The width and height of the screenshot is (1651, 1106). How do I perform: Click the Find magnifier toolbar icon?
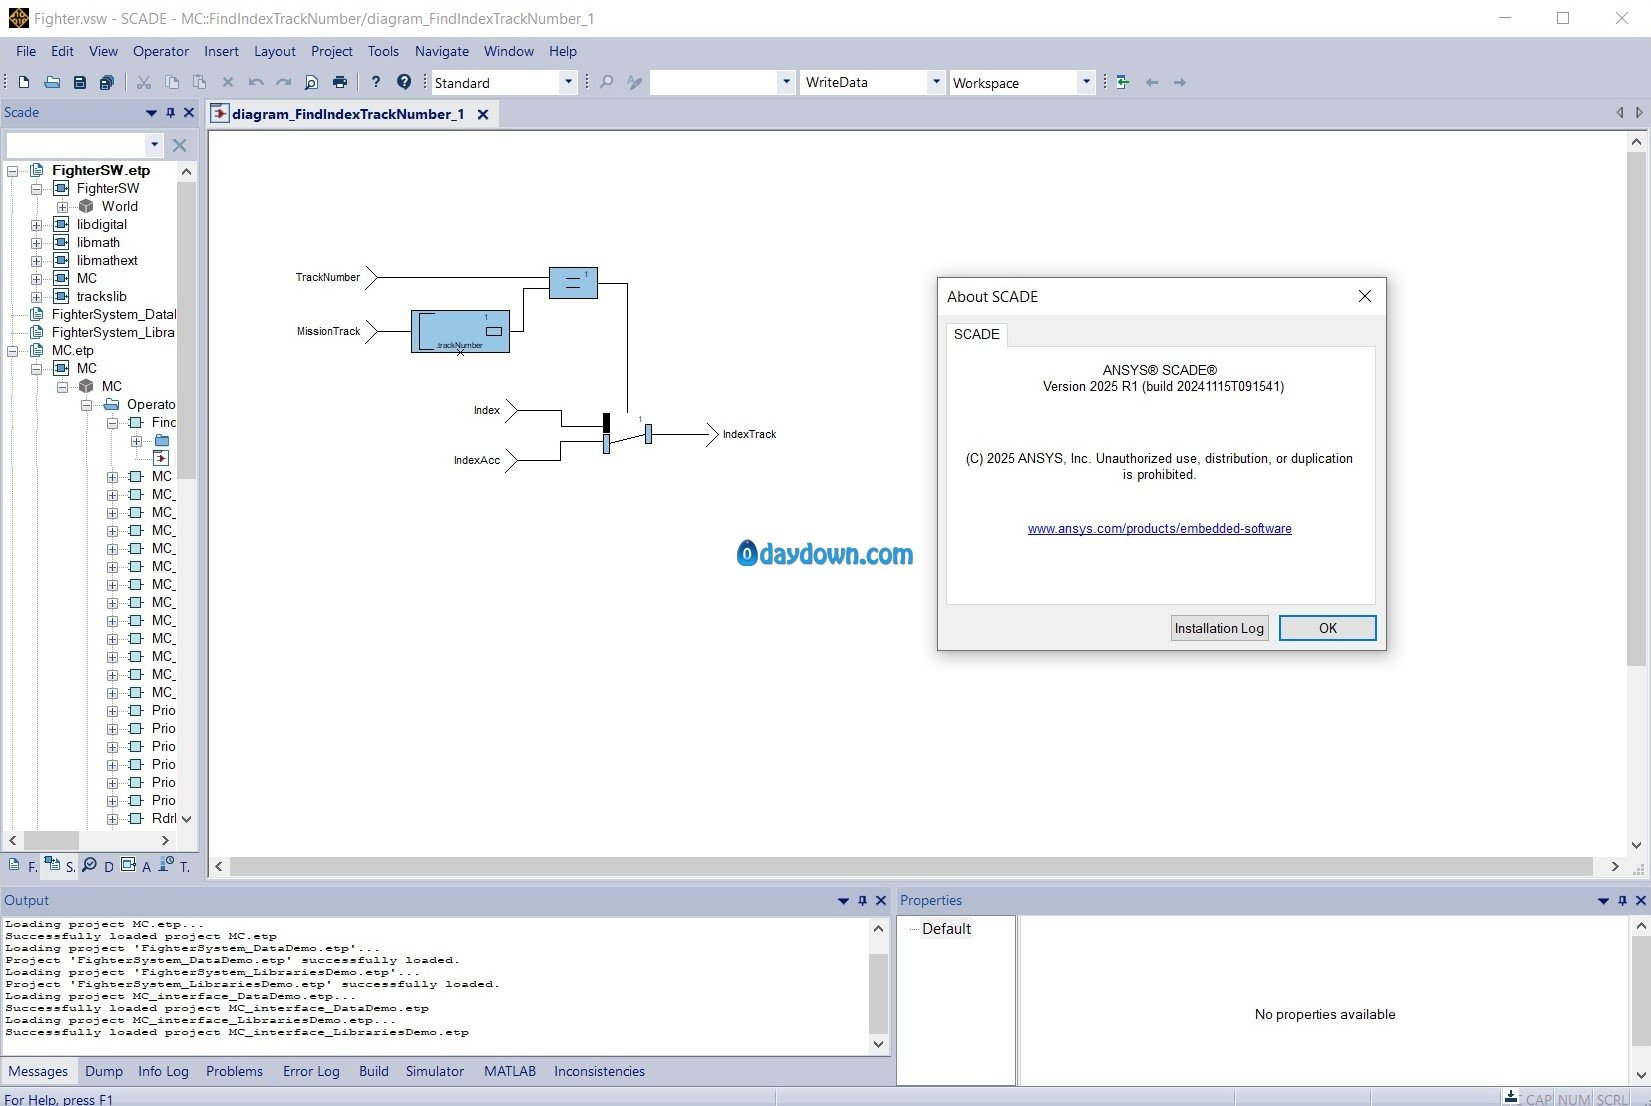click(606, 83)
